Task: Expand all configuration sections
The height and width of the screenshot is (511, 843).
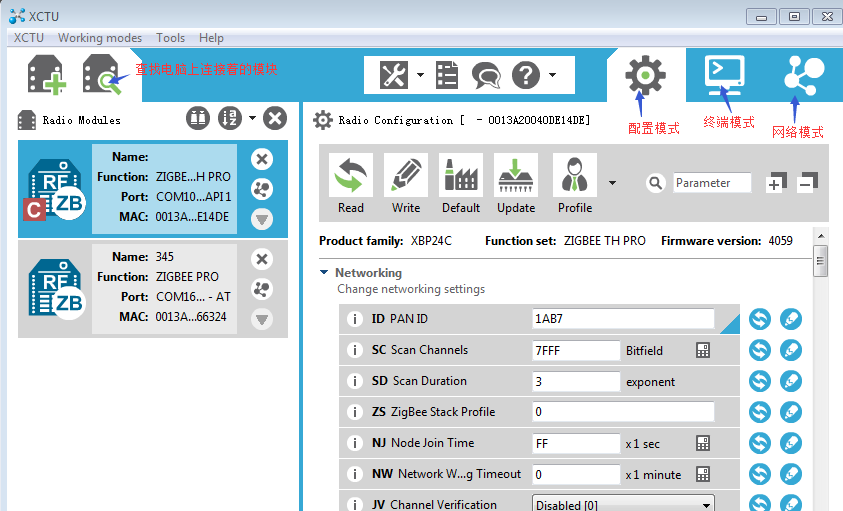Action: pos(776,182)
